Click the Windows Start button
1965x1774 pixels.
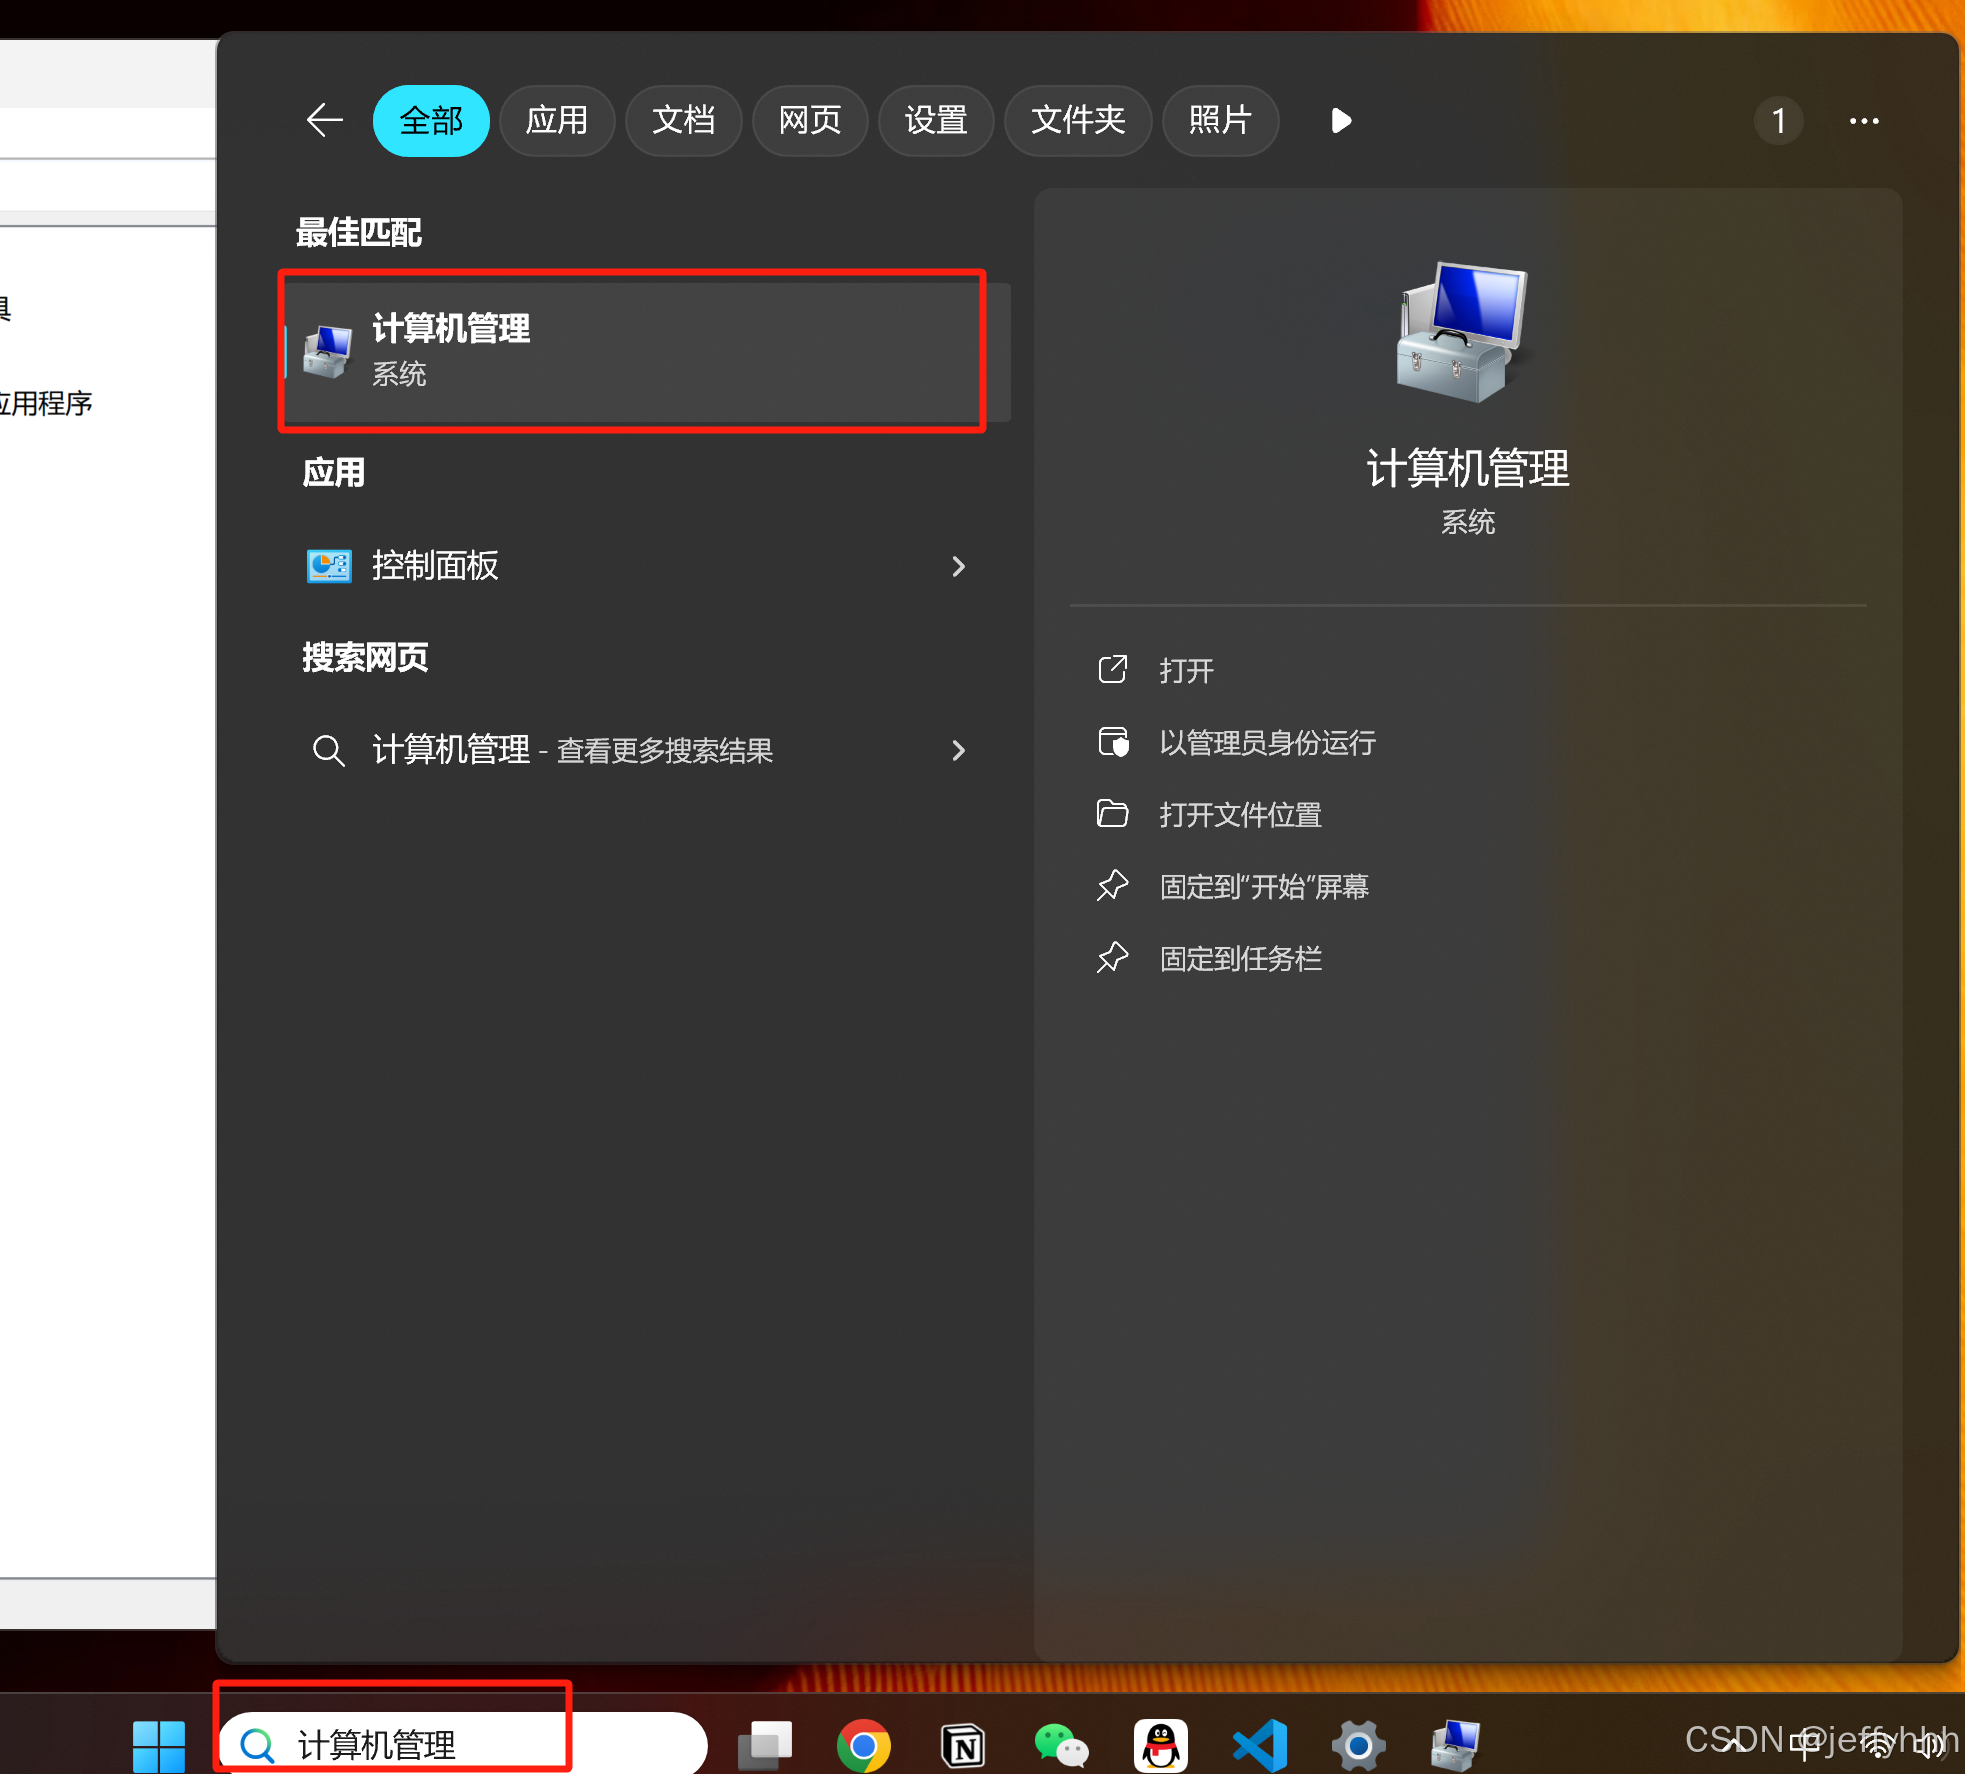[159, 1746]
